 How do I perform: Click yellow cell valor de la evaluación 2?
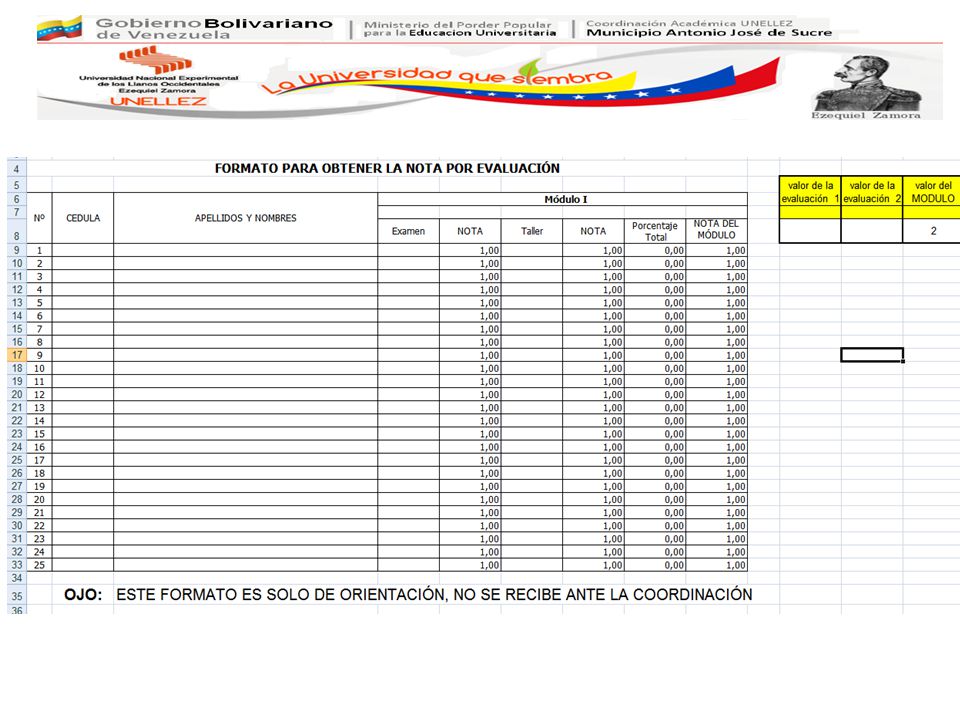pyautogui.click(x=872, y=192)
